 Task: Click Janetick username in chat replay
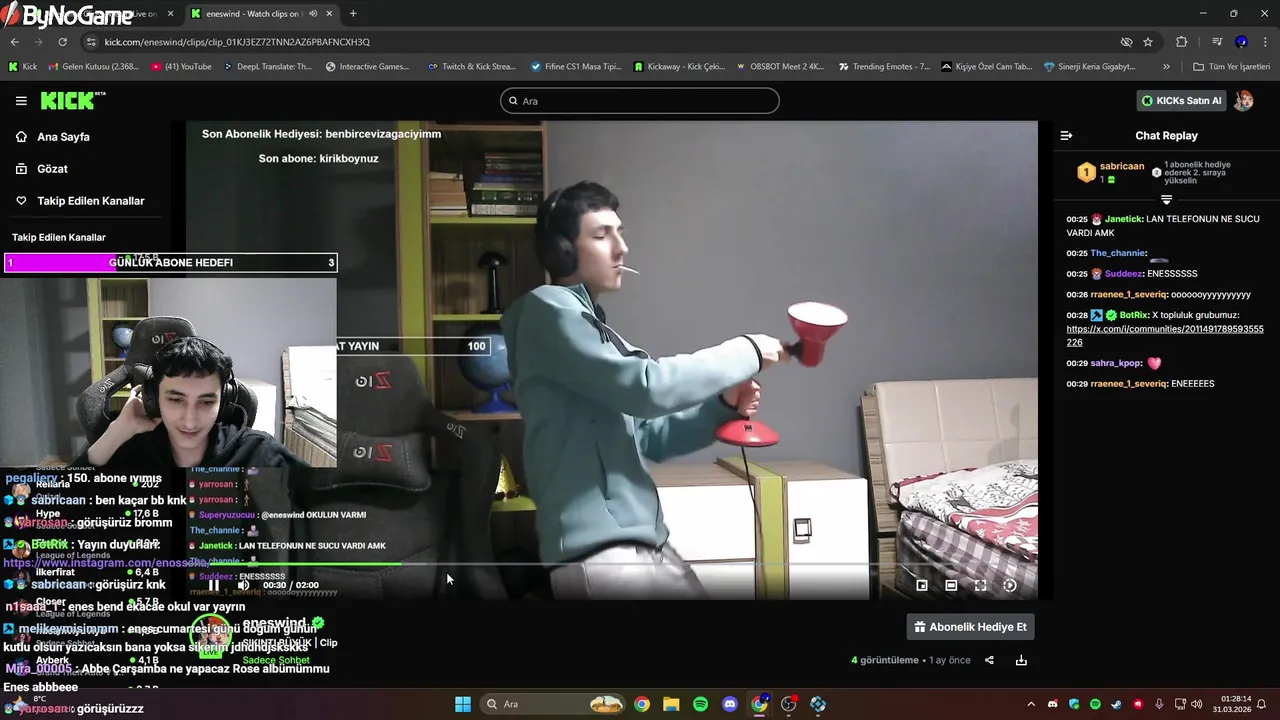(1123, 219)
